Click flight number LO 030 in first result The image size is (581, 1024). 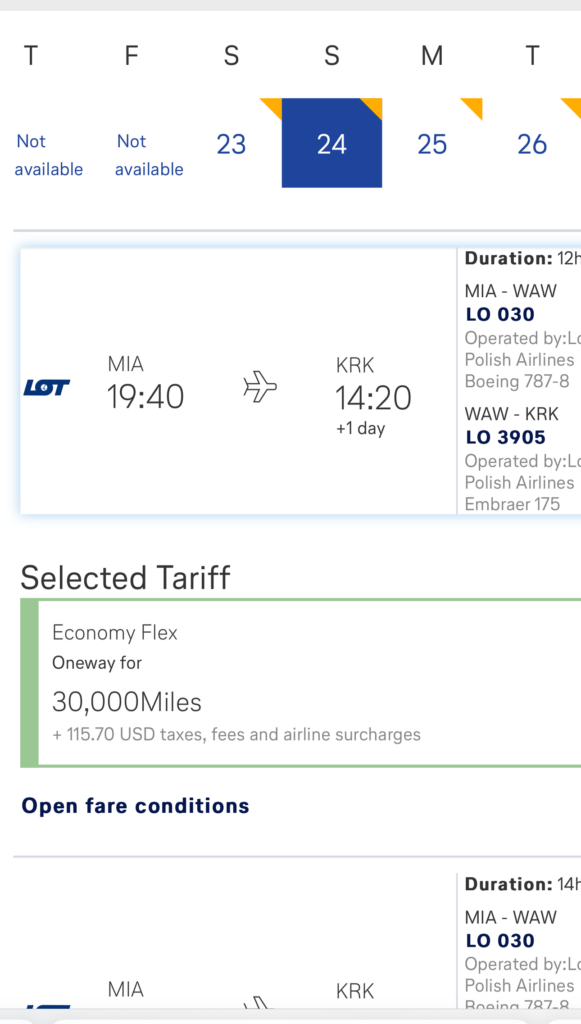(500, 314)
